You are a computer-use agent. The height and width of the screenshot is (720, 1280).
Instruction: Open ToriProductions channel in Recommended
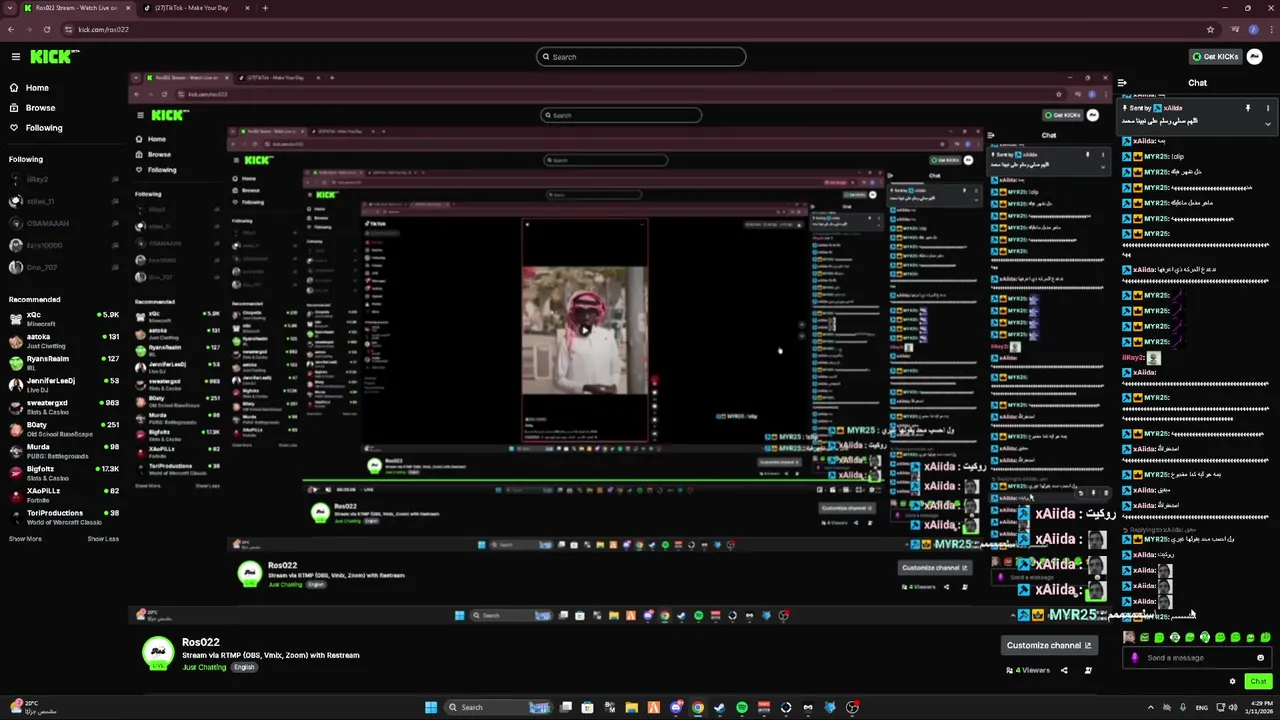[x=63, y=517]
